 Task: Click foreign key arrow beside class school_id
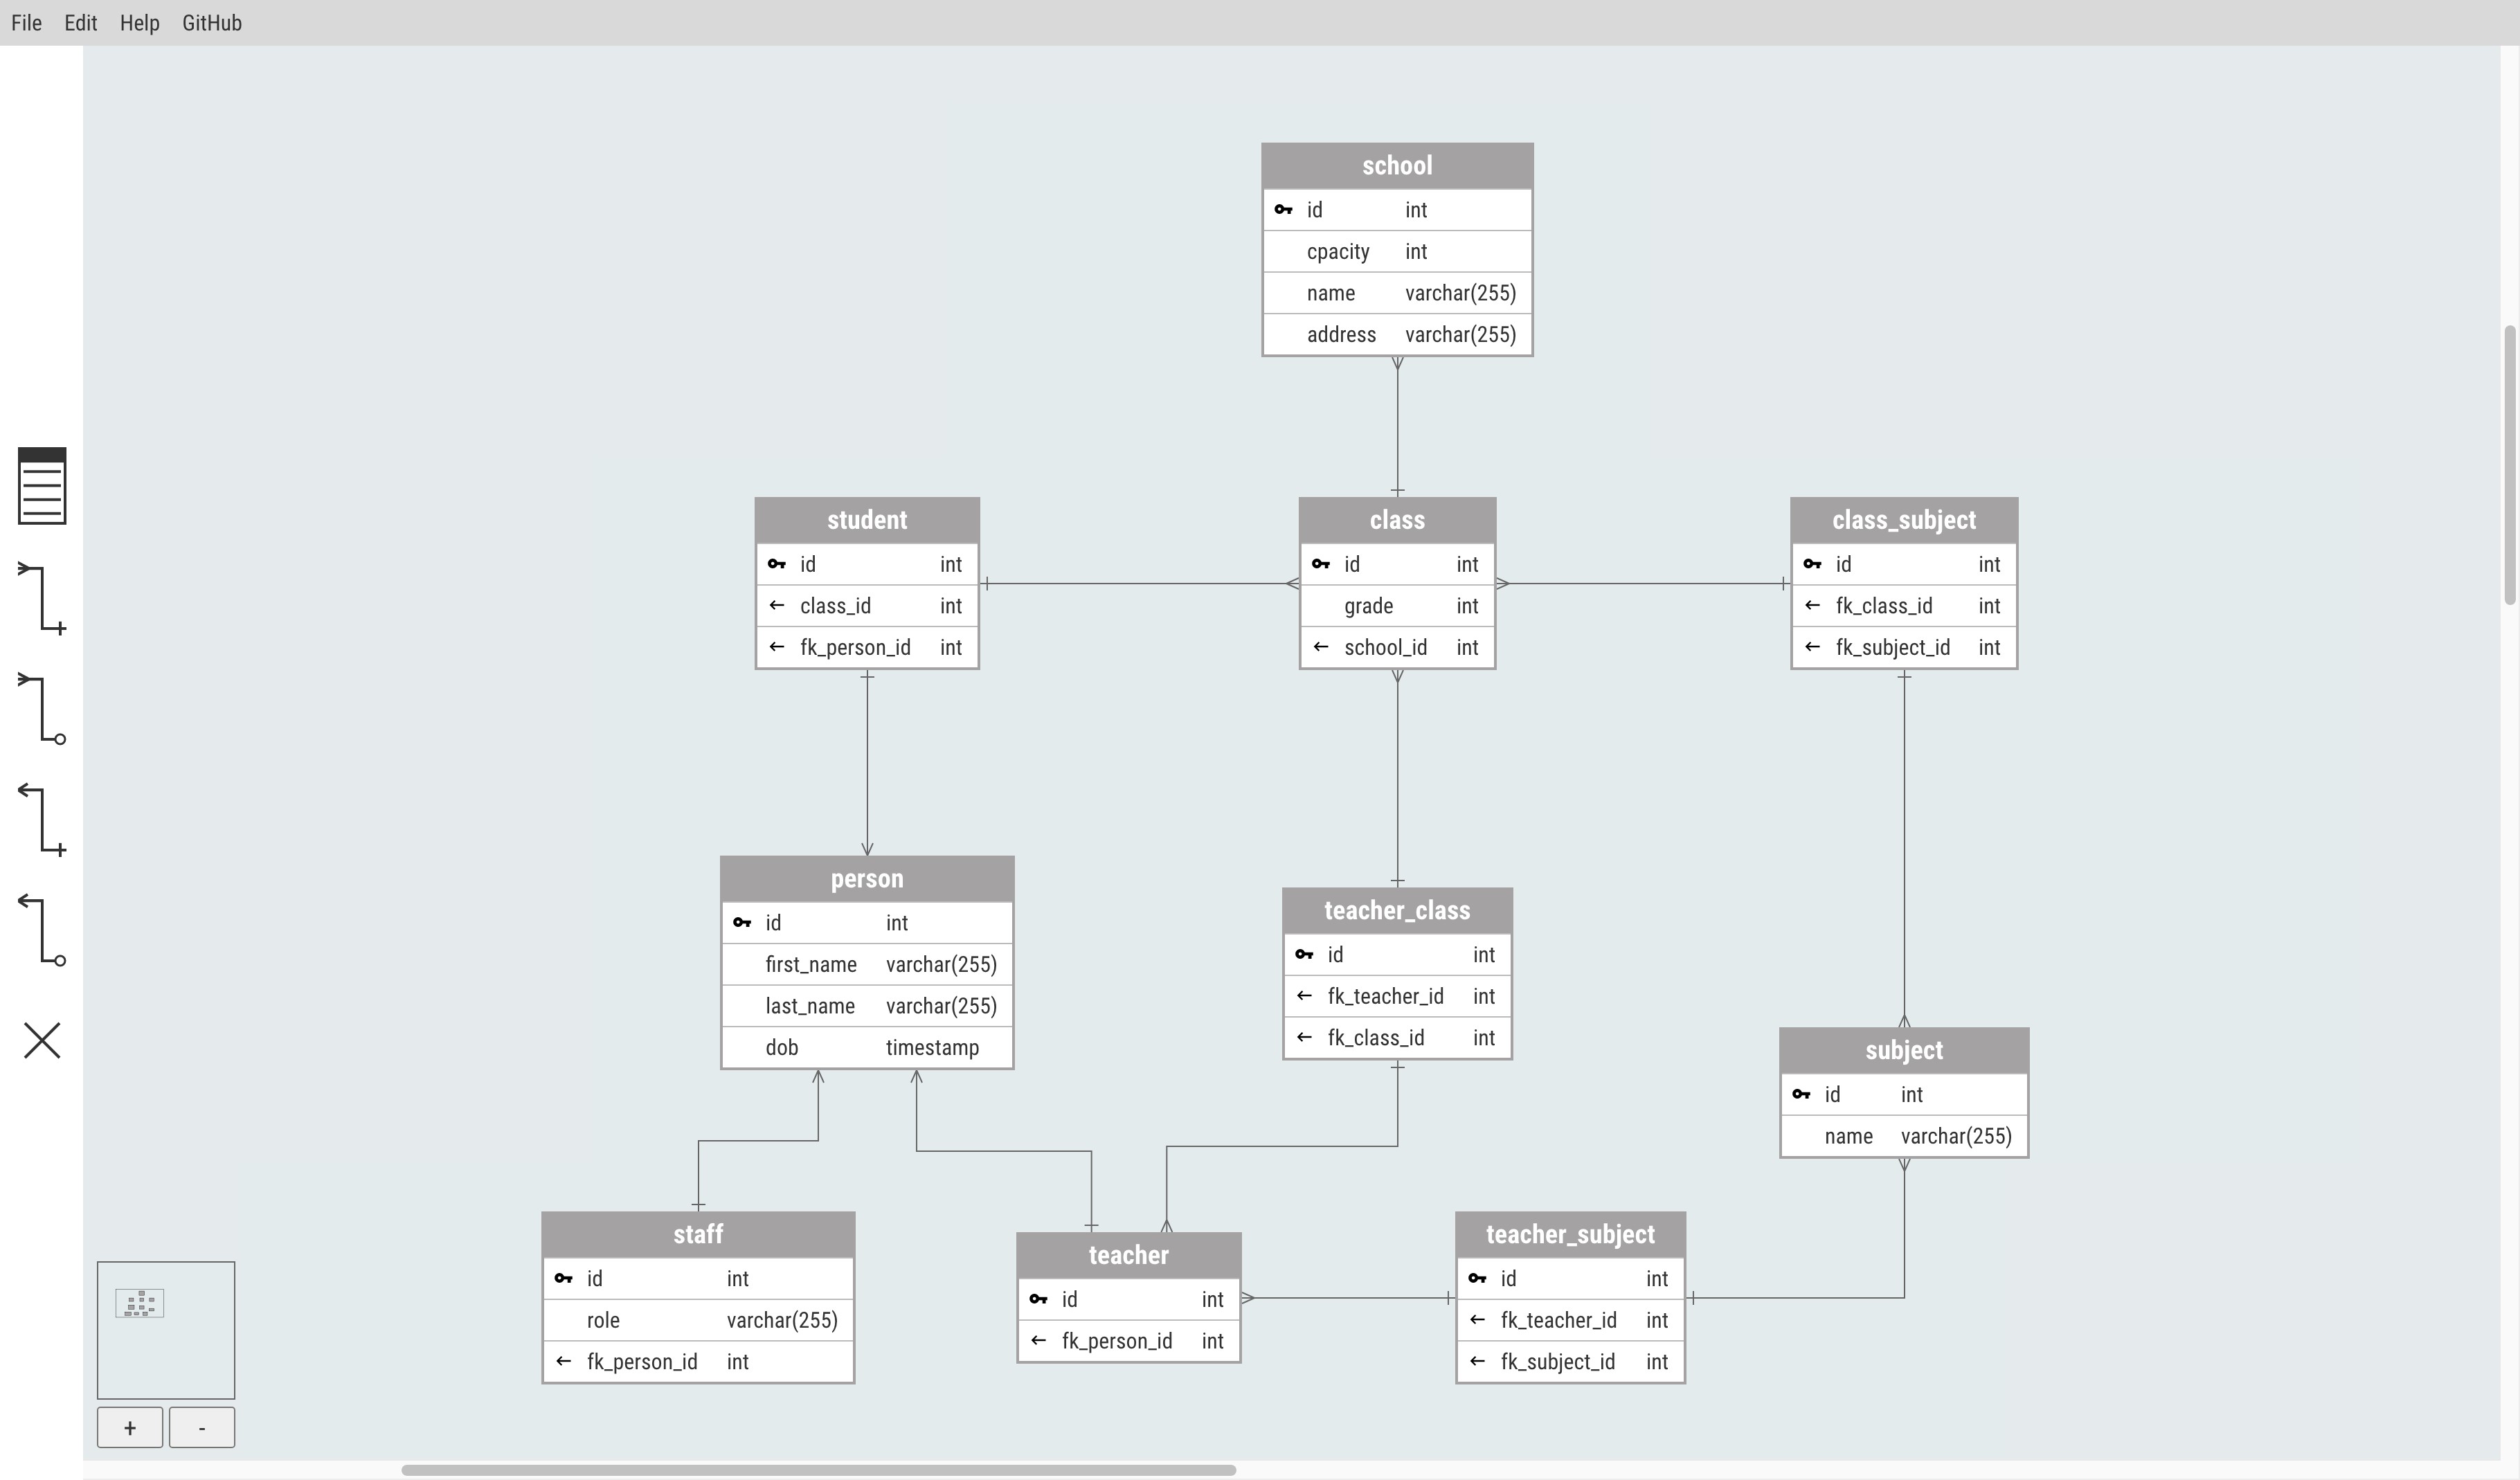(x=1320, y=647)
